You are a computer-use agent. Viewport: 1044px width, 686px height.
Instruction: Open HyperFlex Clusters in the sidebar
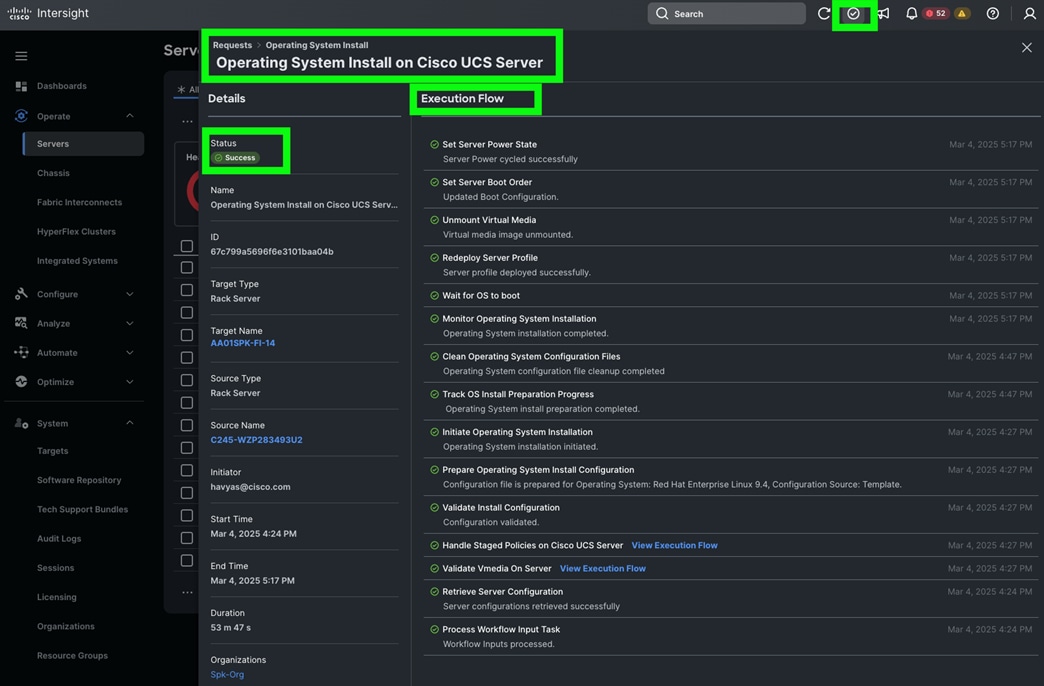pyautogui.click(x=76, y=232)
